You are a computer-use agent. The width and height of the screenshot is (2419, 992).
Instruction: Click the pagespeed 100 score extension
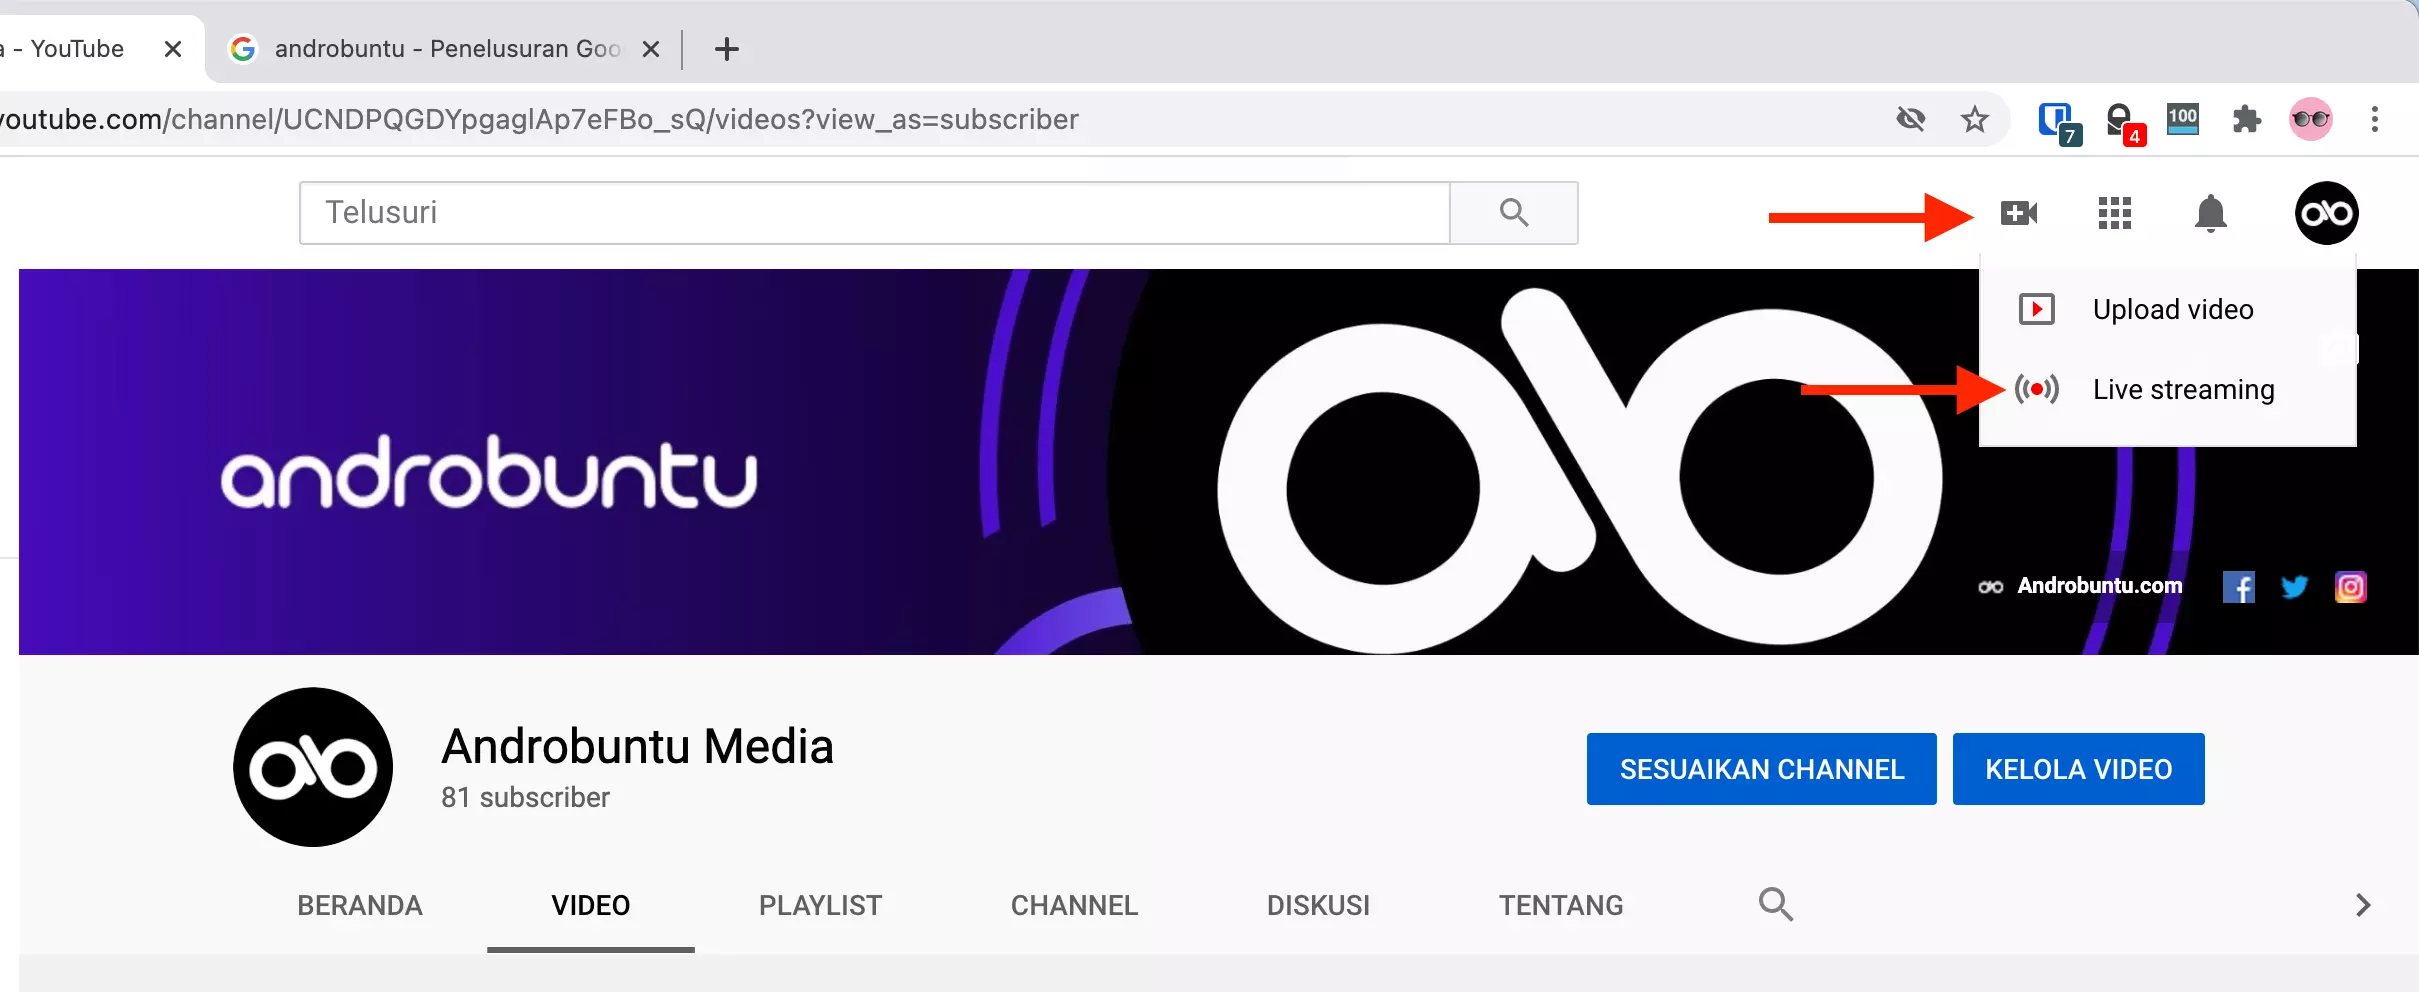point(2184,119)
